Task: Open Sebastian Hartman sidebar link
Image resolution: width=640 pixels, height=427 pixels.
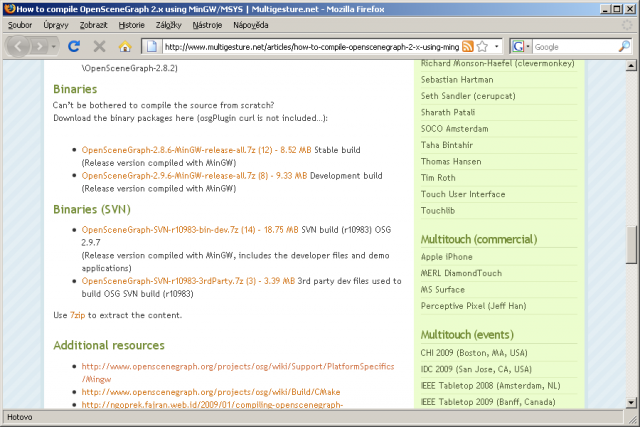Action: point(457,80)
